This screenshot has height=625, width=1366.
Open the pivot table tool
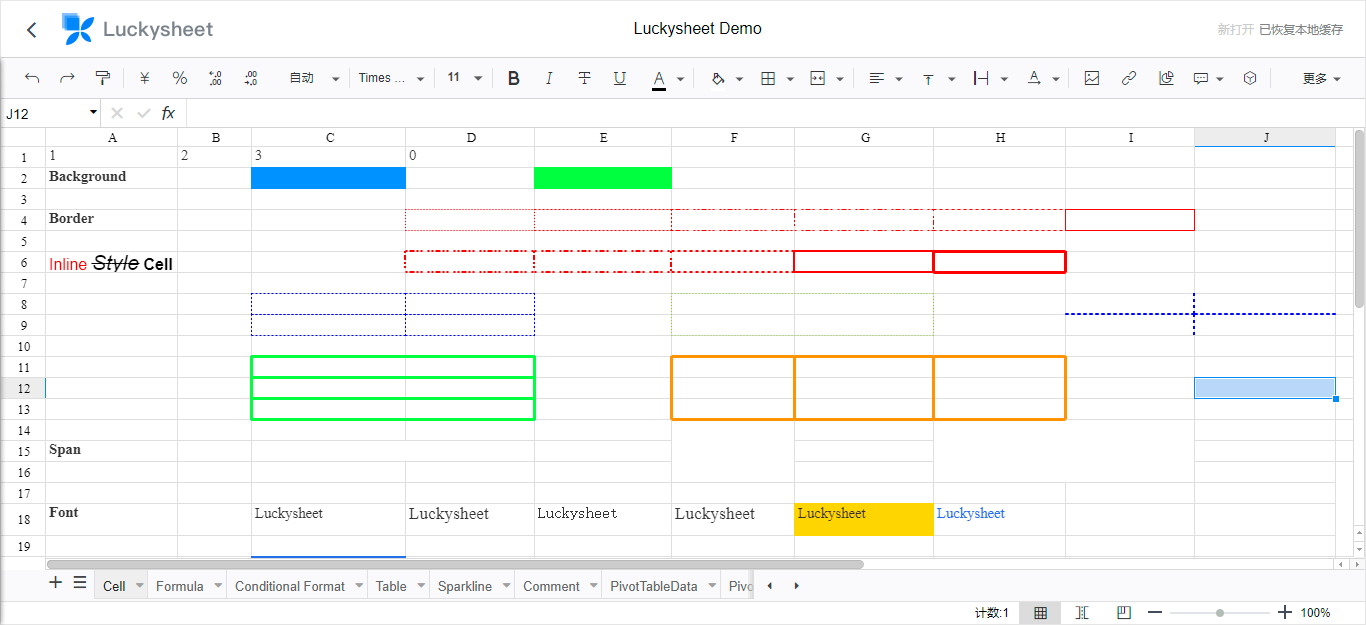1250,78
